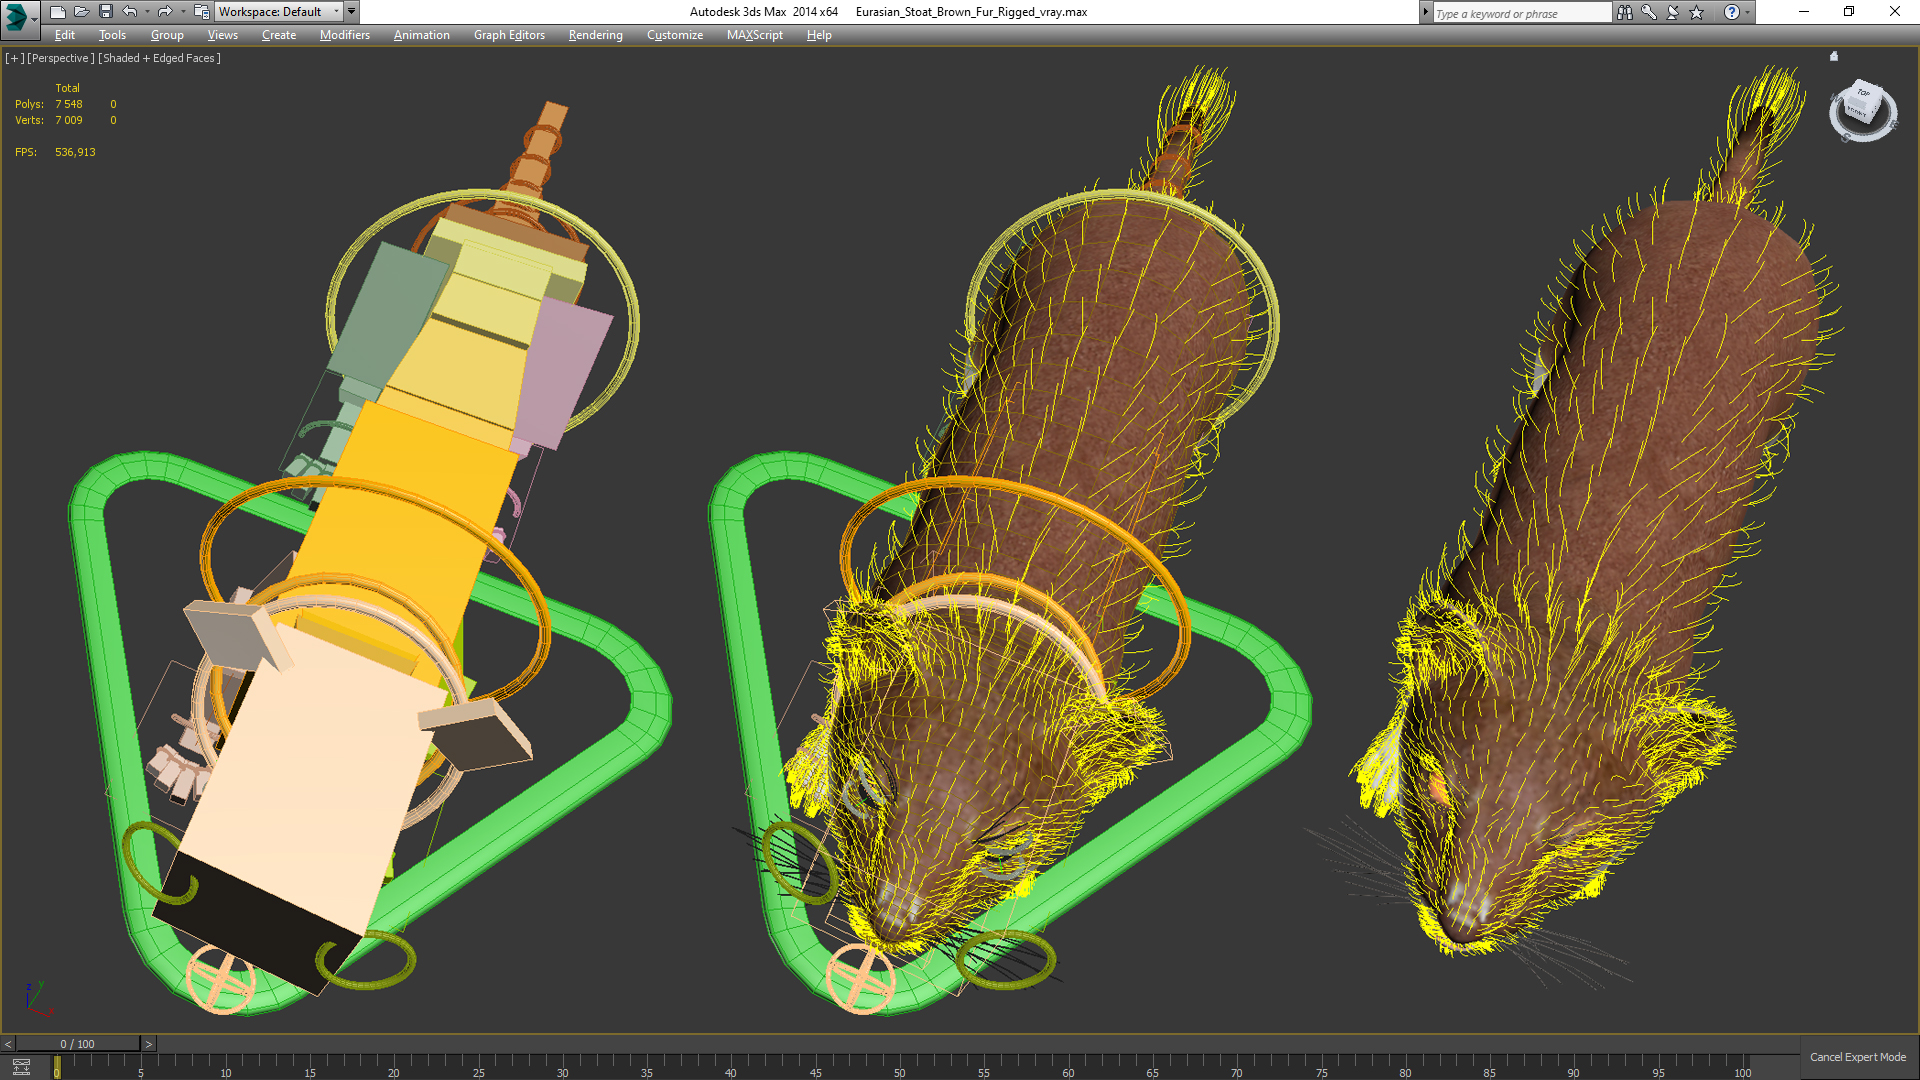The image size is (1920, 1080).
Task: Open the Workspace: Default dropdown
Action: [278, 12]
